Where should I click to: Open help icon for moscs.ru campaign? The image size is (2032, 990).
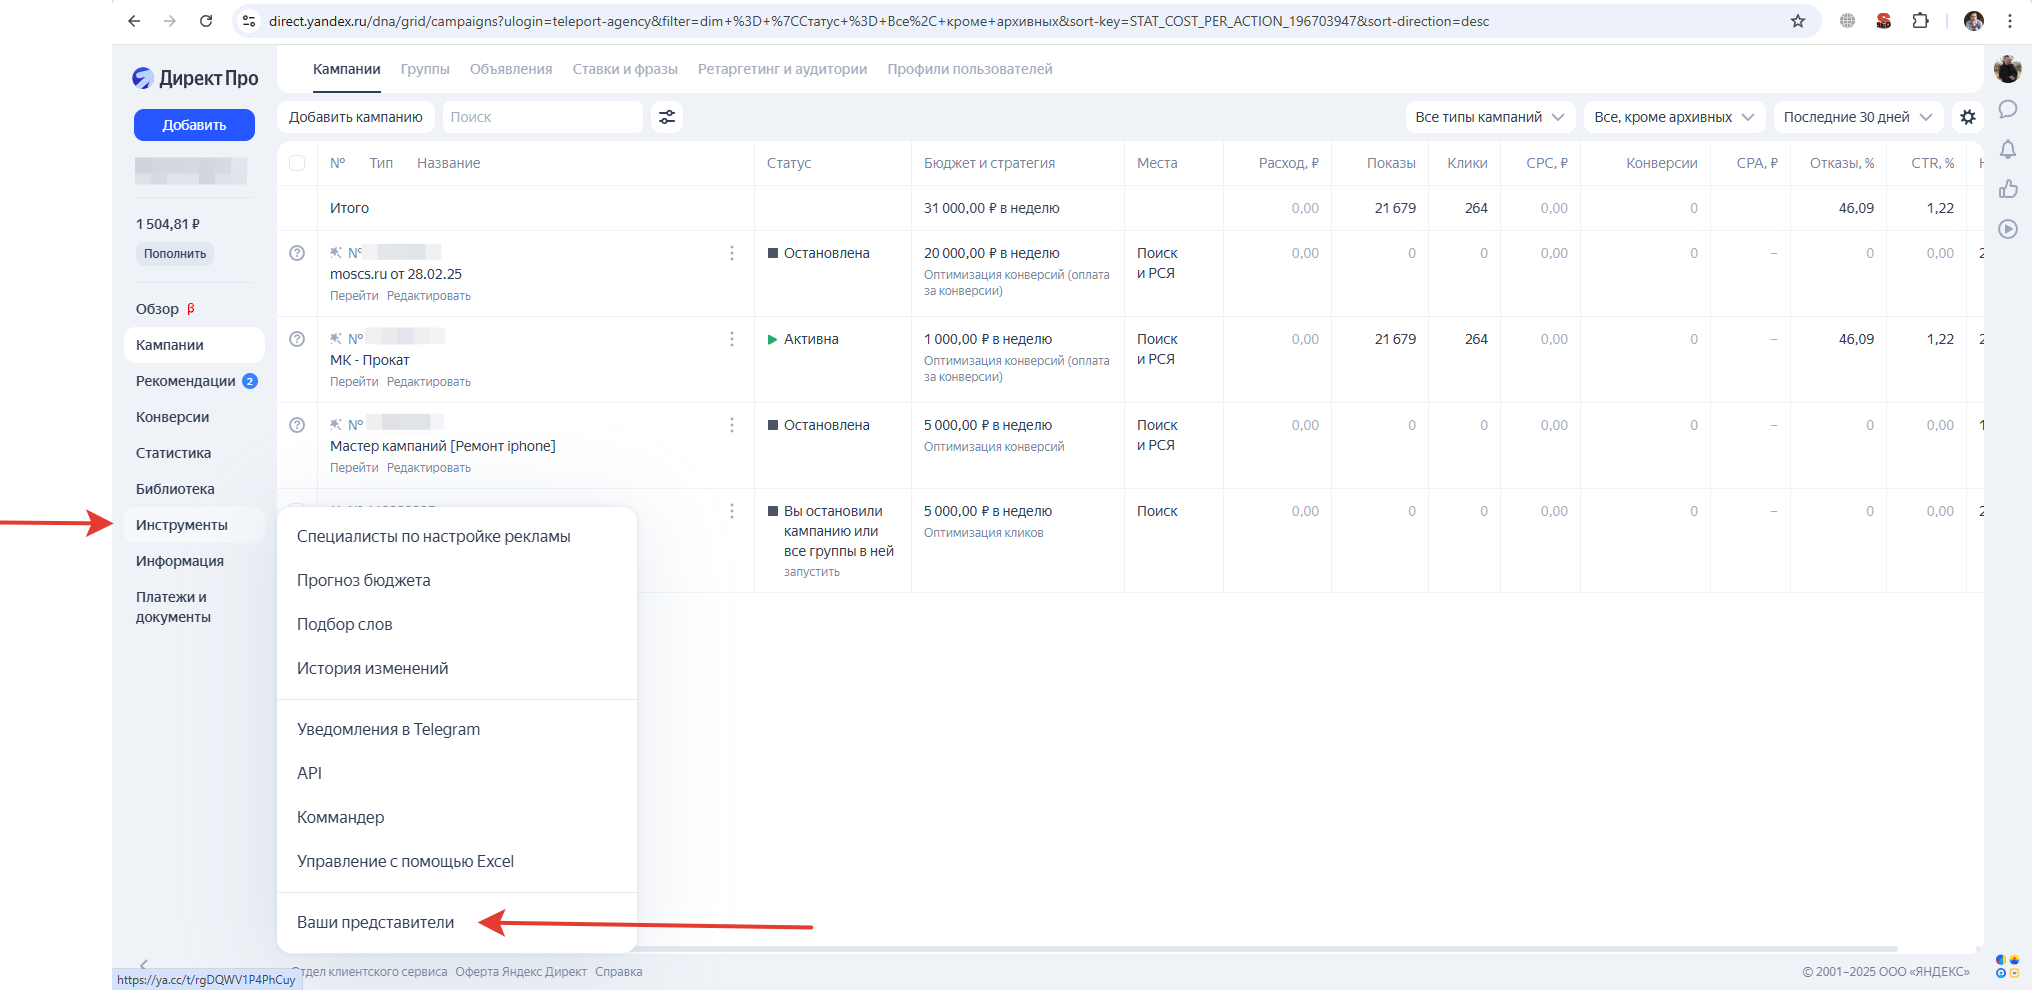297,253
